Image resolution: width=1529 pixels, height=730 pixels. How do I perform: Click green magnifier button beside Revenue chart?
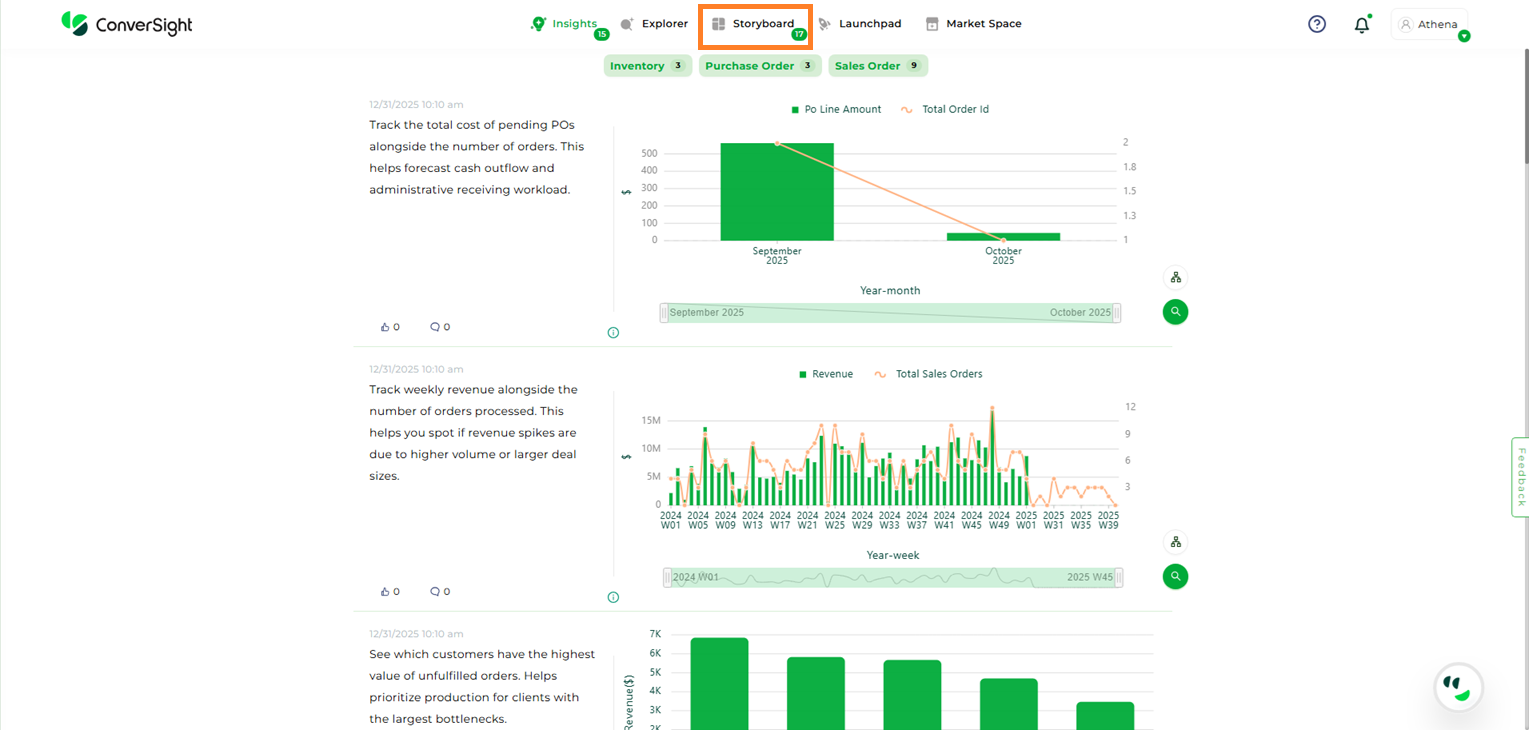coord(1175,576)
